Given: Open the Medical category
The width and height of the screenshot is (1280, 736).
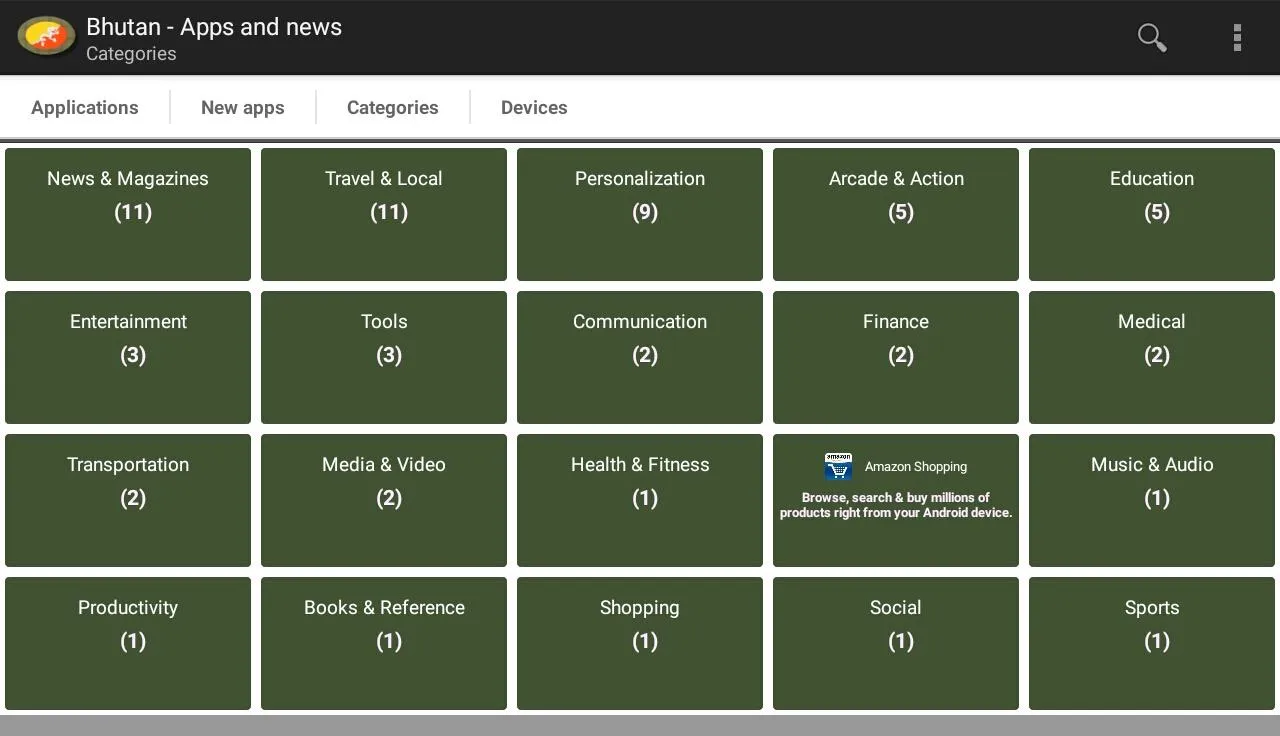Looking at the screenshot, I should pyautogui.click(x=1152, y=357).
